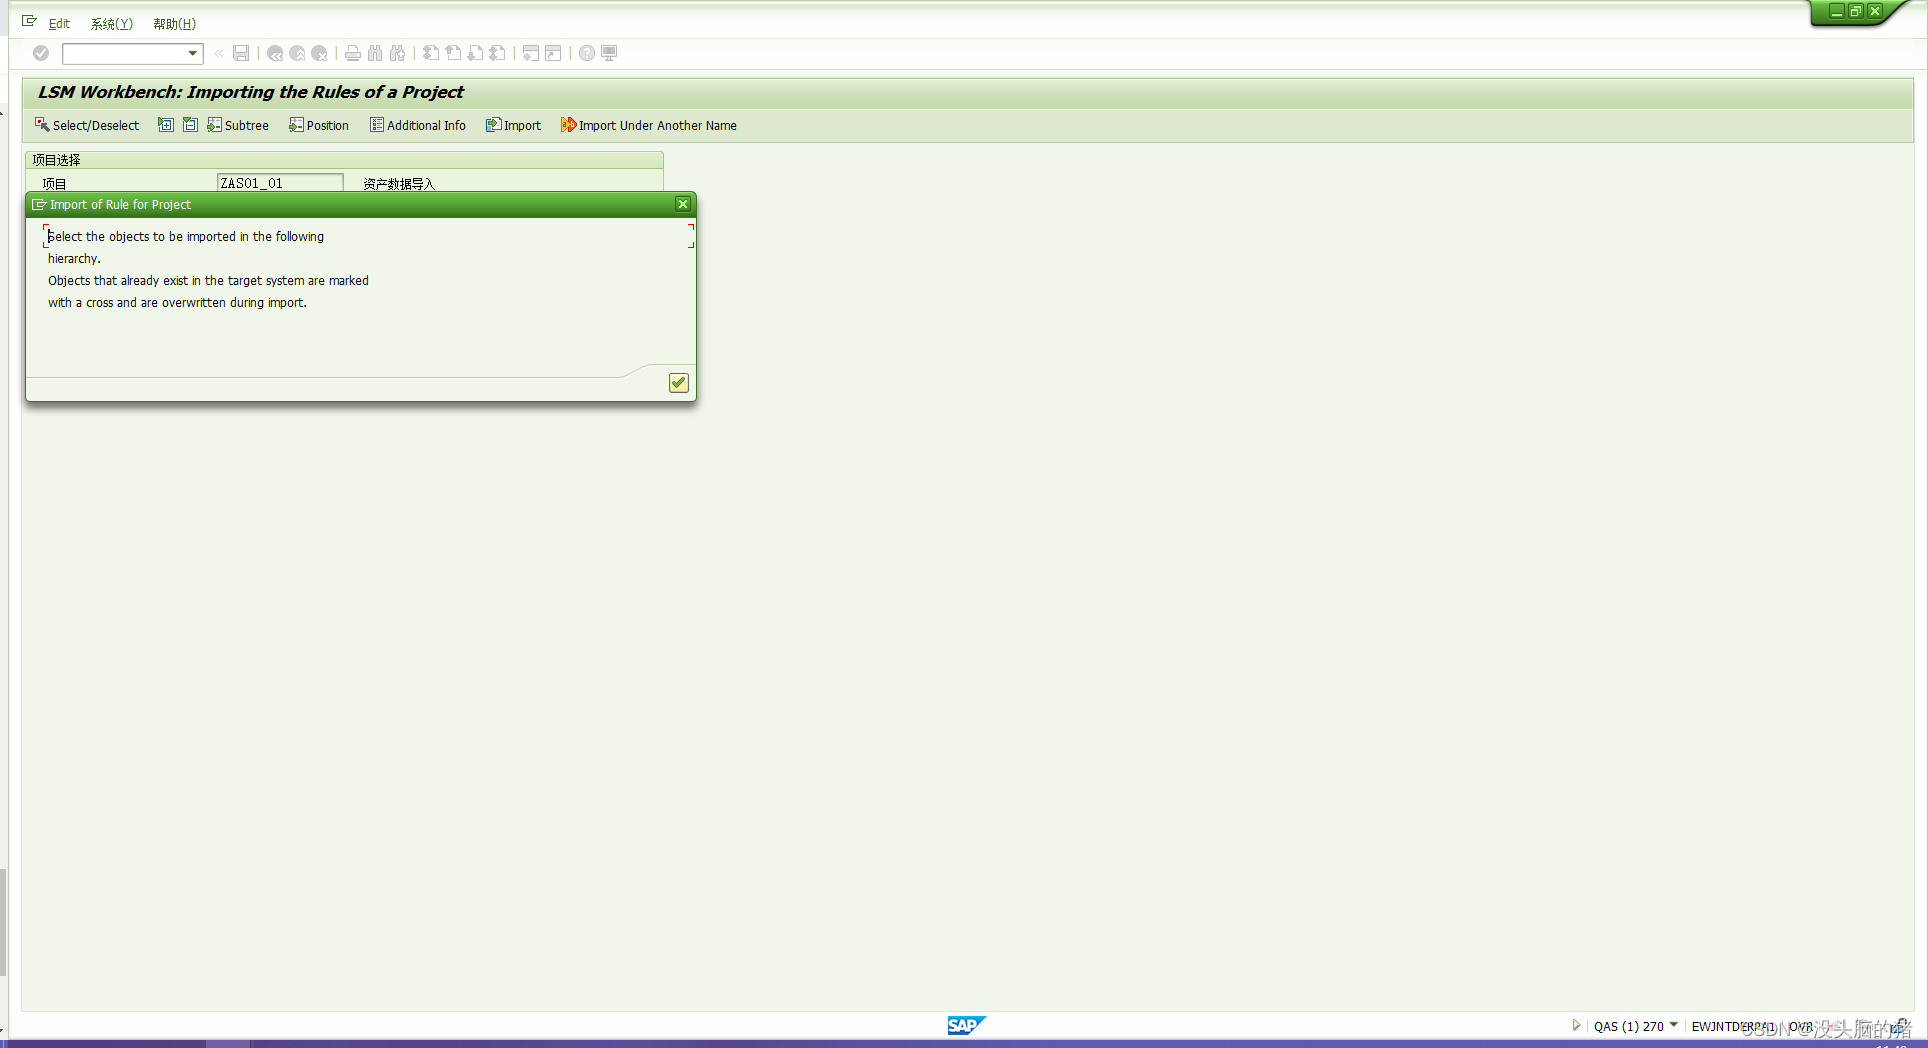Click the Next Page icon
This screenshot has width=1928, height=1048.
pos(475,53)
